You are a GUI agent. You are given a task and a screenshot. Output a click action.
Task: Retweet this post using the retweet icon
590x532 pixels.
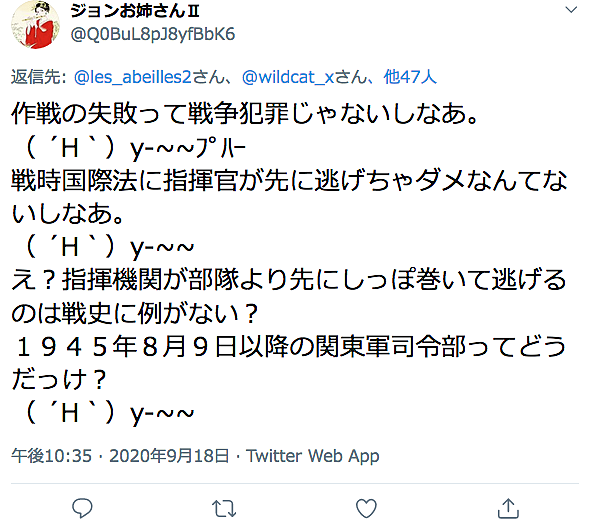click(224, 509)
